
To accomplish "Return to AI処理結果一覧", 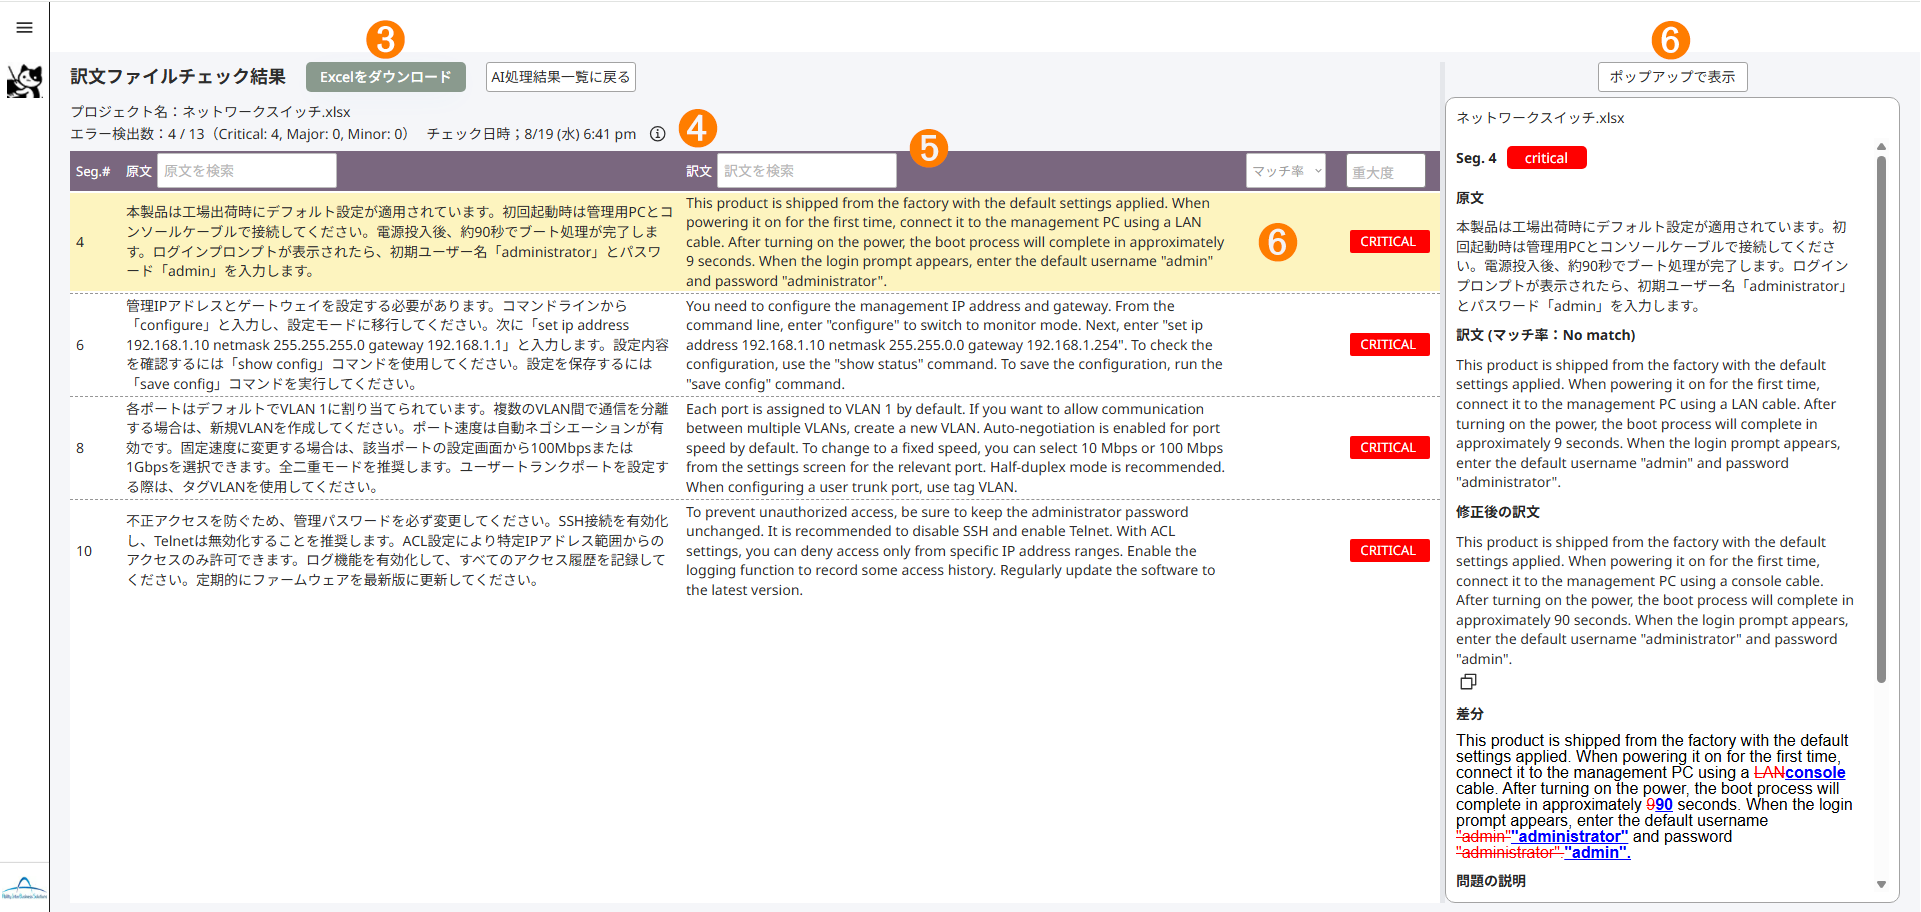I will point(561,77).
